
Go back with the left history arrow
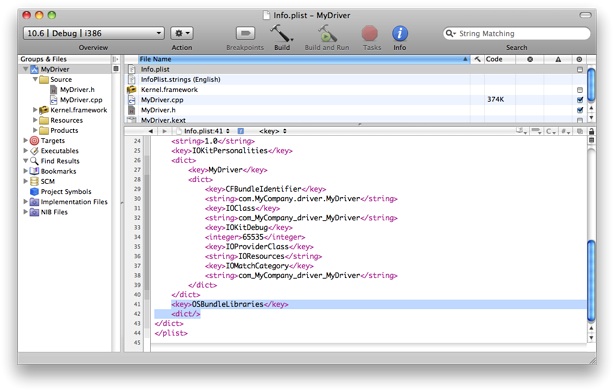click(x=150, y=131)
